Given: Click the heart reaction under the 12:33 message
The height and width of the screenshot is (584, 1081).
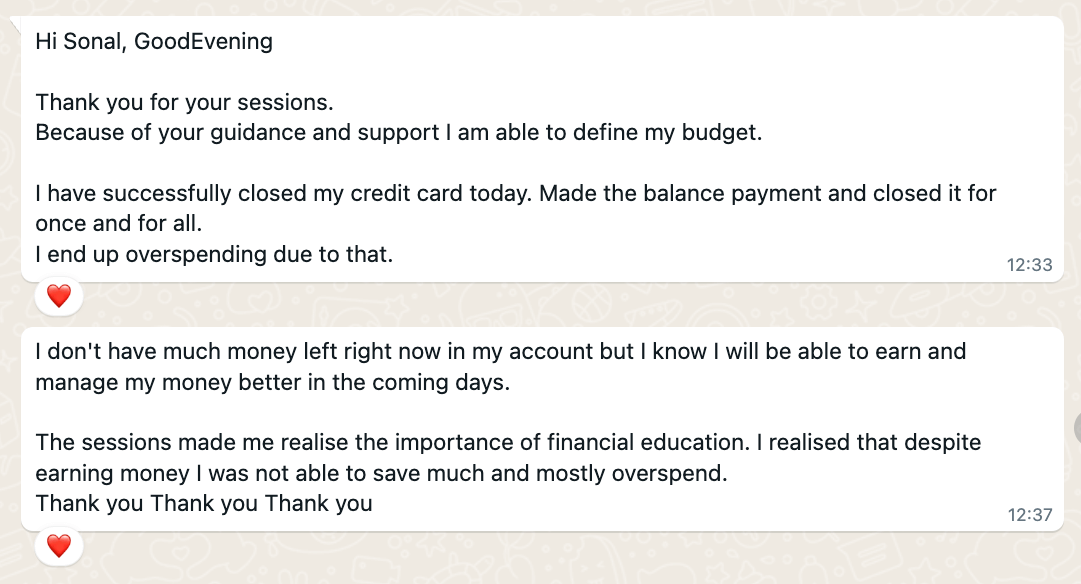Looking at the screenshot, I should click(x=59, y=296).
